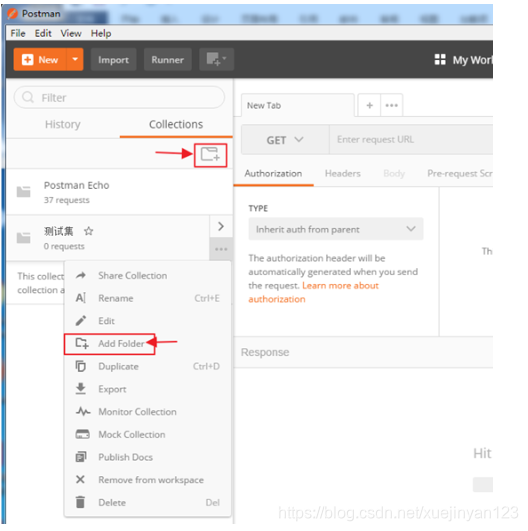Choose Monitor Collection from context menu
The image size is (528, 531).
(x=148, y=412)
